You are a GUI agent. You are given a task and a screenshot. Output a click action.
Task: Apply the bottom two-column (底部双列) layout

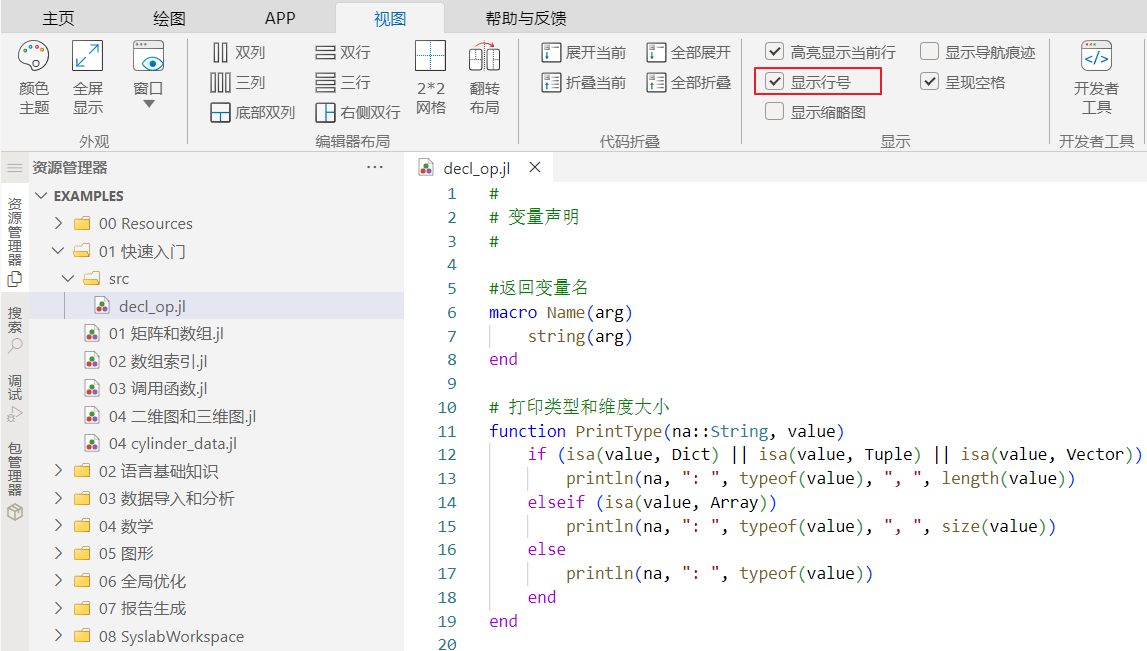(x=252, y=112)
